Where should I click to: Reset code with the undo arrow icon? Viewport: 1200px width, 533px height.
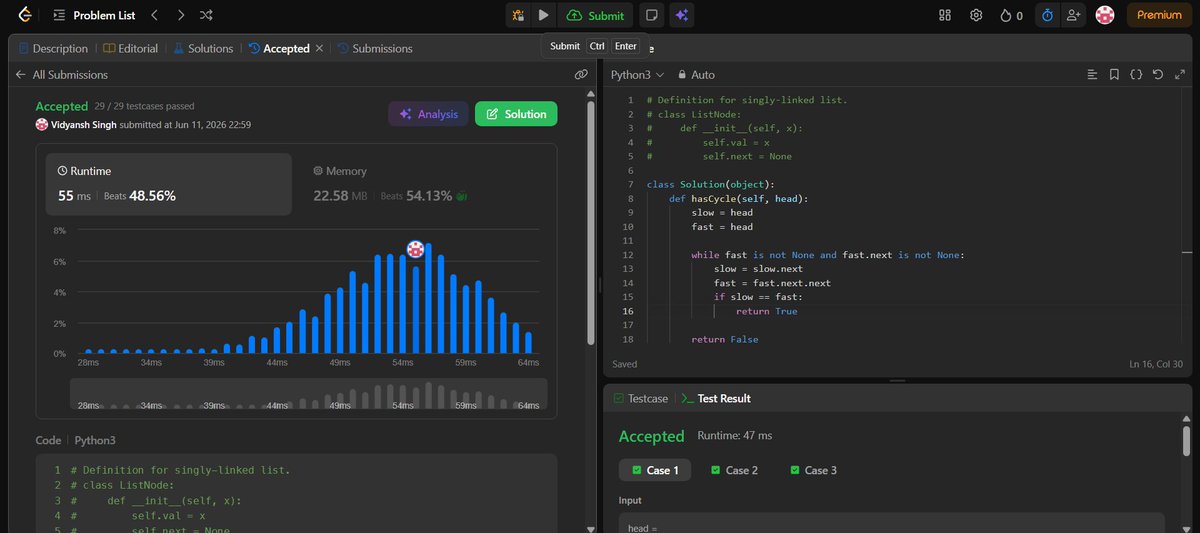pyautogui.click(x=1157, y=75)
